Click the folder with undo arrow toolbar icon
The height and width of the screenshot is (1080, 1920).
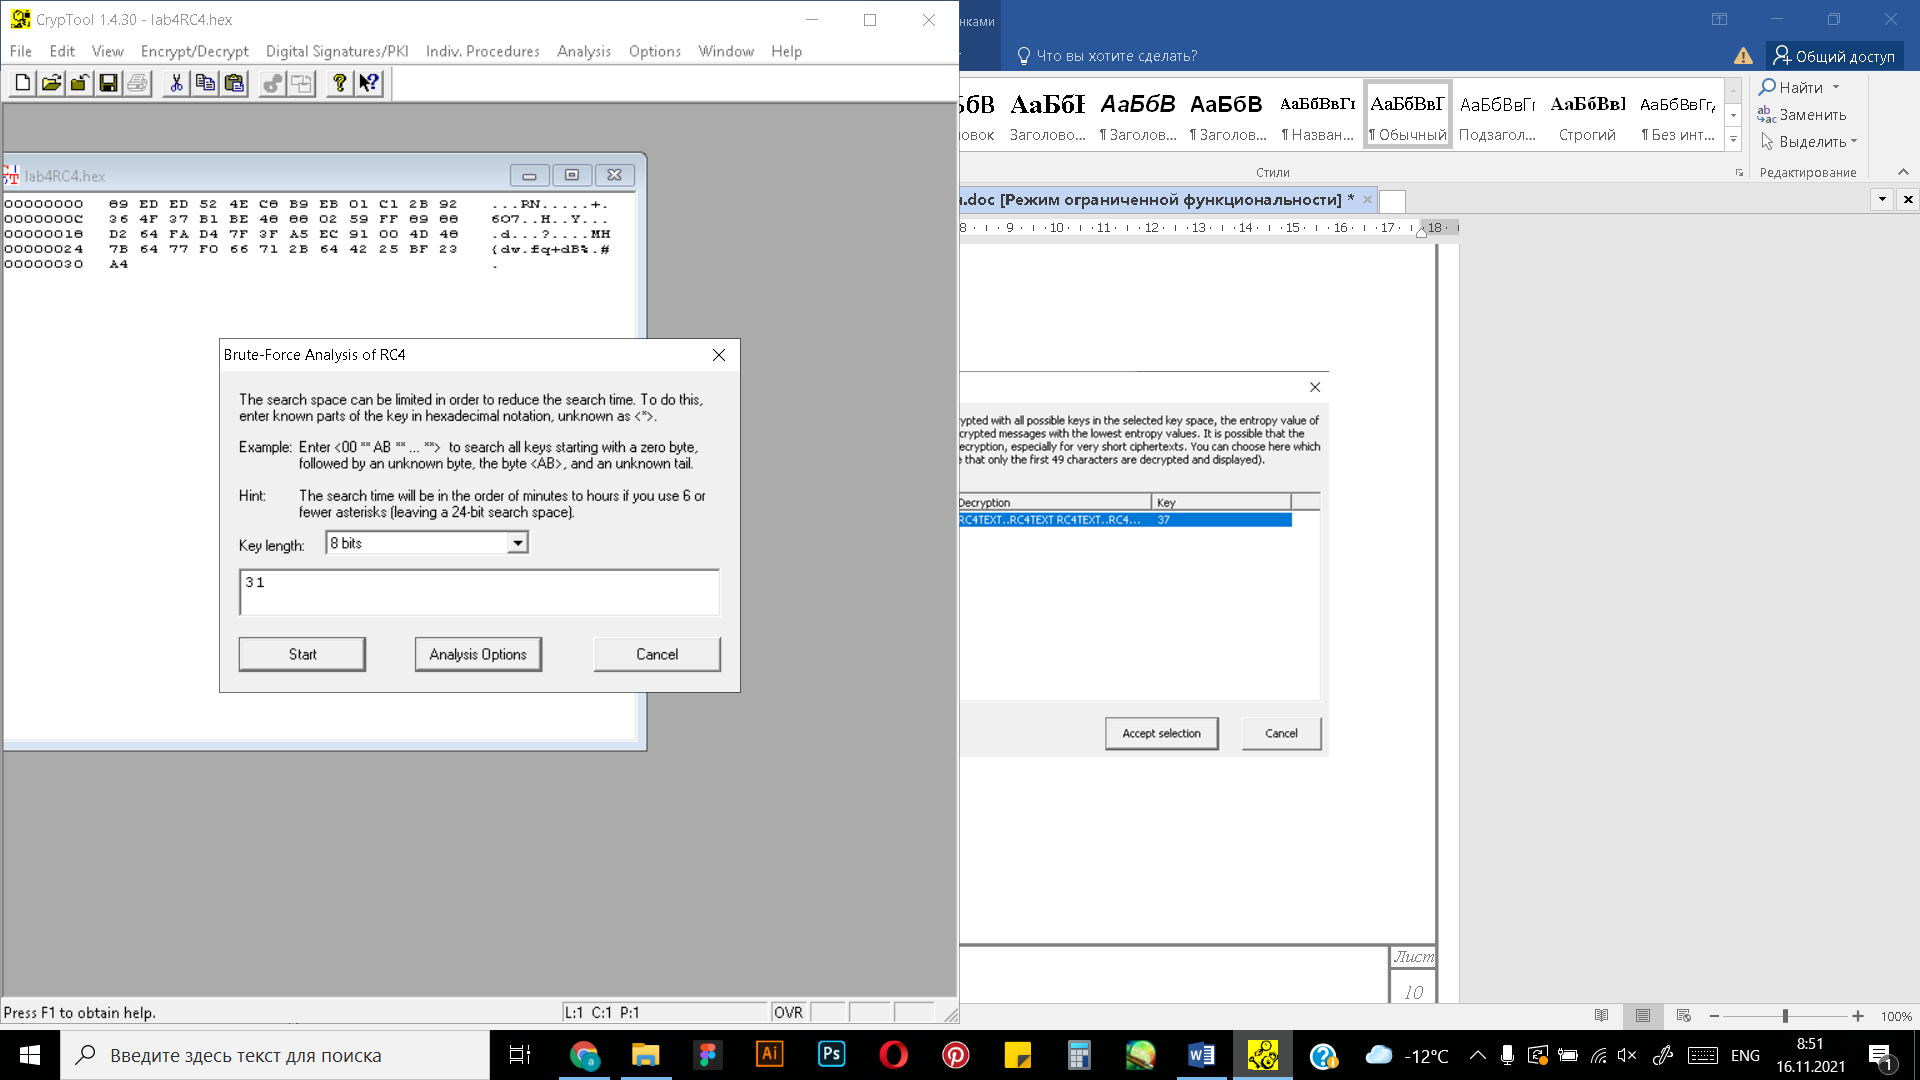click(x=79, y=83)
